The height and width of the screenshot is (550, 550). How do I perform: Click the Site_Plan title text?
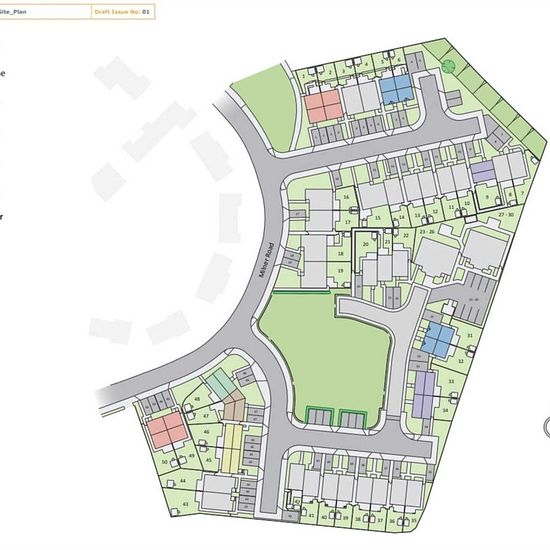click(13, 12)
